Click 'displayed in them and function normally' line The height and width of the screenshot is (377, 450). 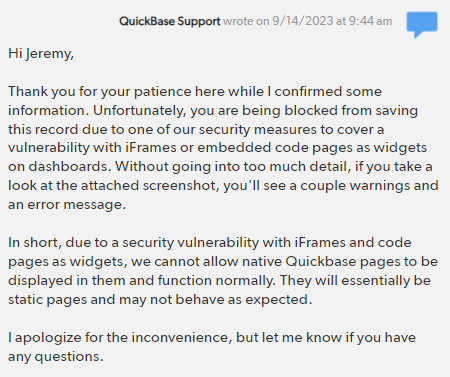(141, 281)
